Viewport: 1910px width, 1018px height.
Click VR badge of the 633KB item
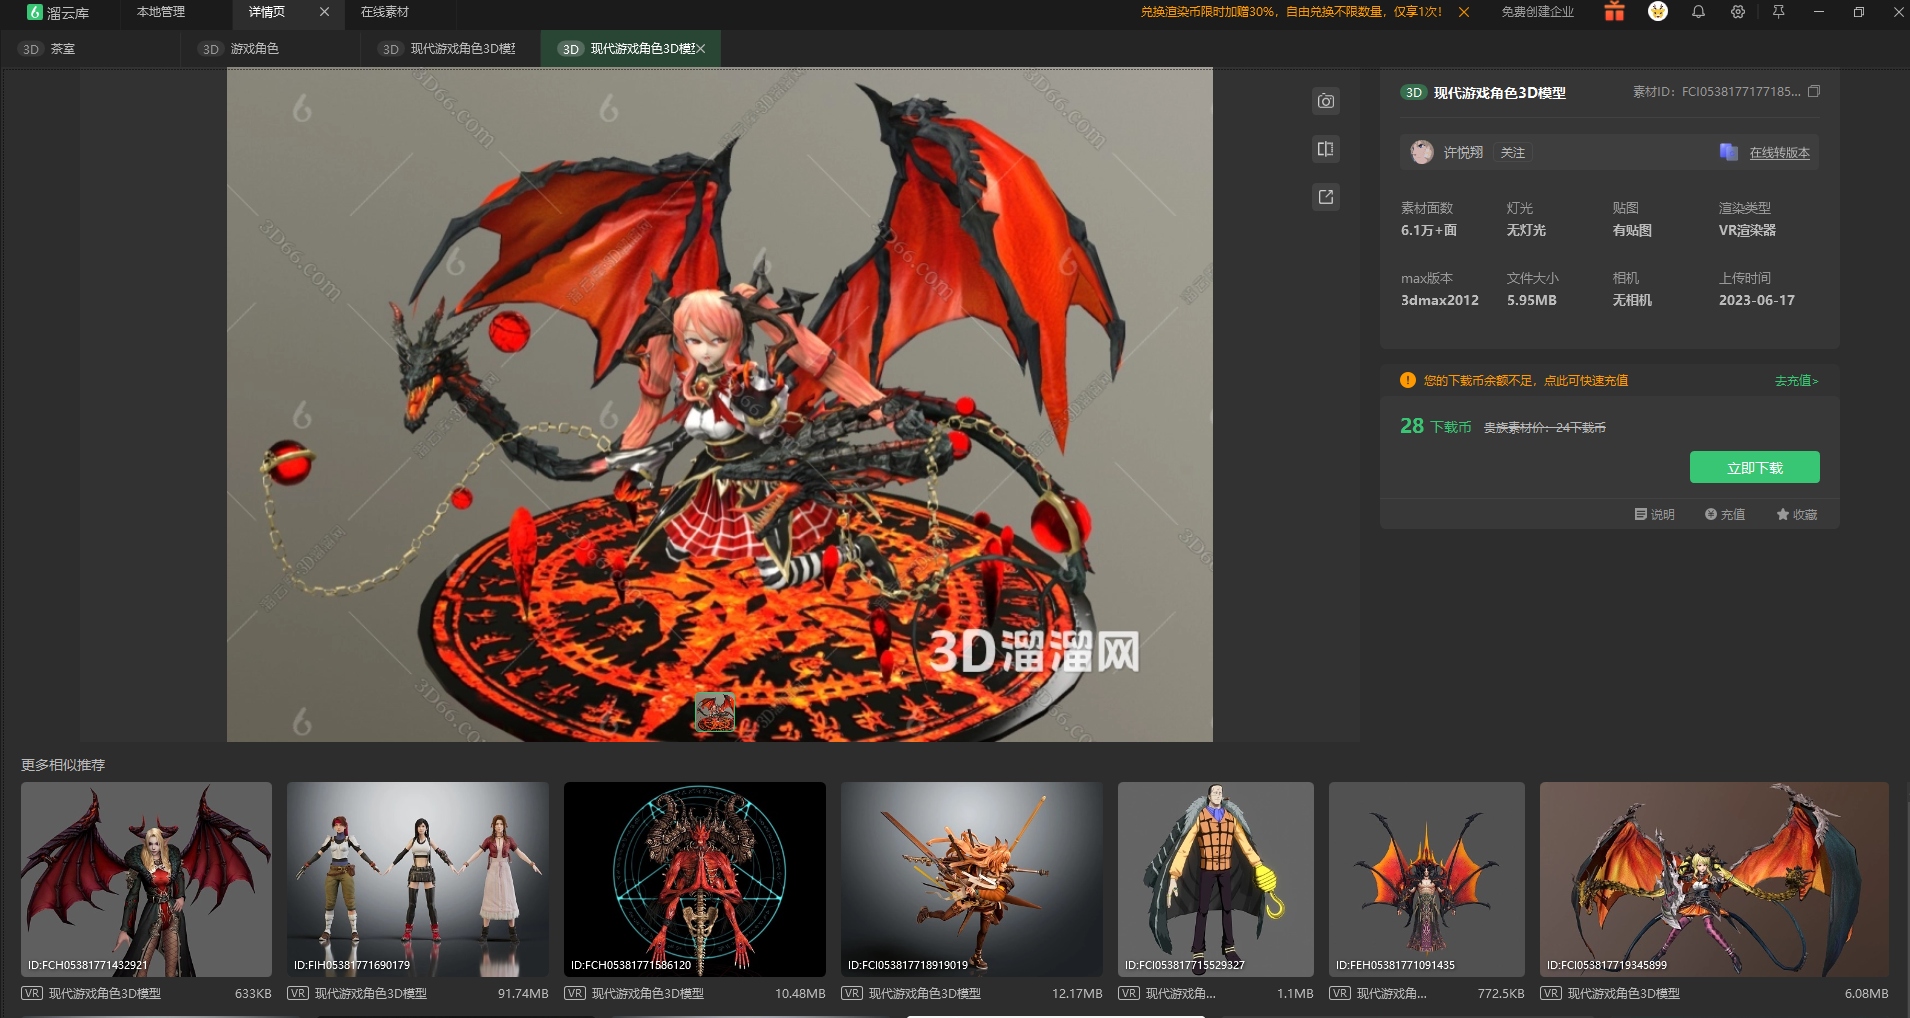click(32, 993)
